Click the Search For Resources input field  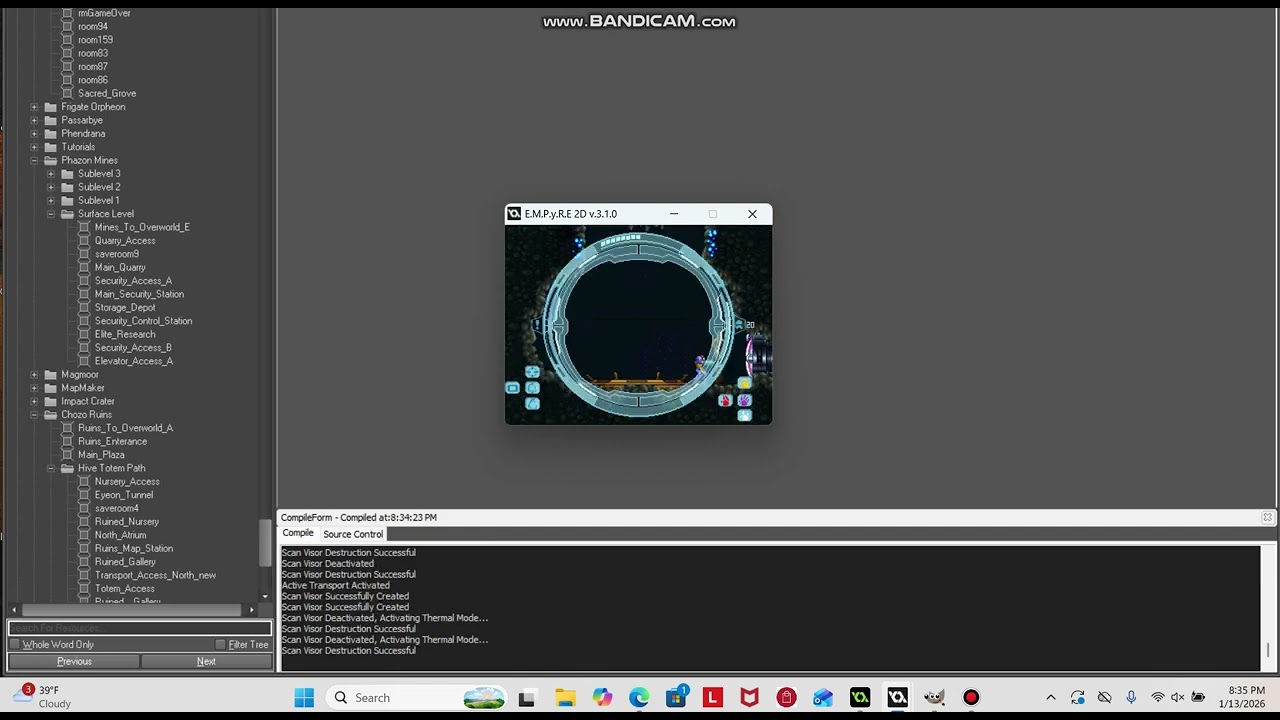140,628
